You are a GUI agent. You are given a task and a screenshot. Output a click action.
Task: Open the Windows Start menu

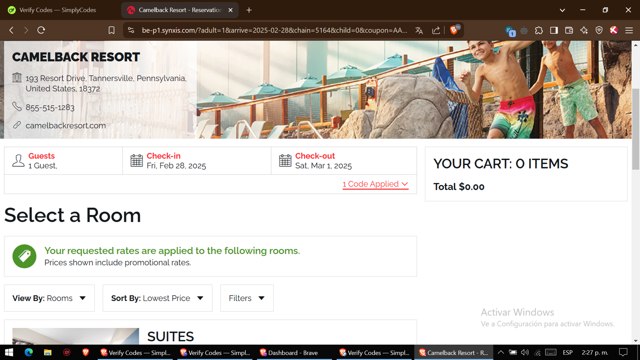(9, 353)
